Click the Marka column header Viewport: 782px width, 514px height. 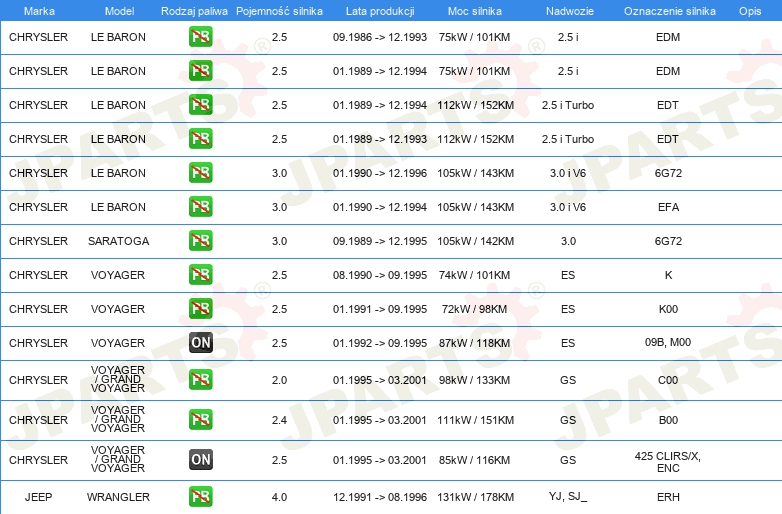click(x=39, y=11)
